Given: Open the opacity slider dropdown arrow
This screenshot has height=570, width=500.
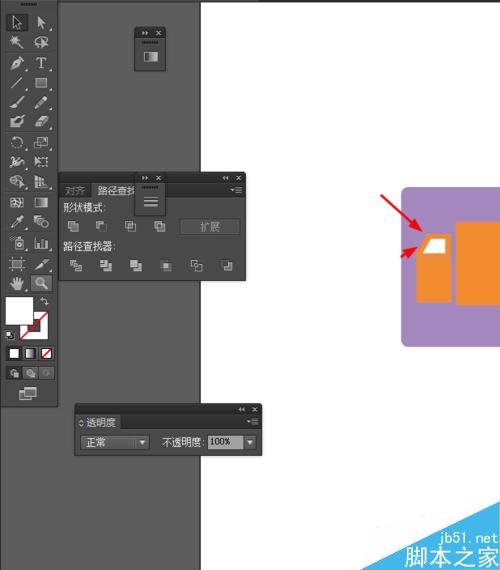Looking at the screenshot, I should click(250, 442).
